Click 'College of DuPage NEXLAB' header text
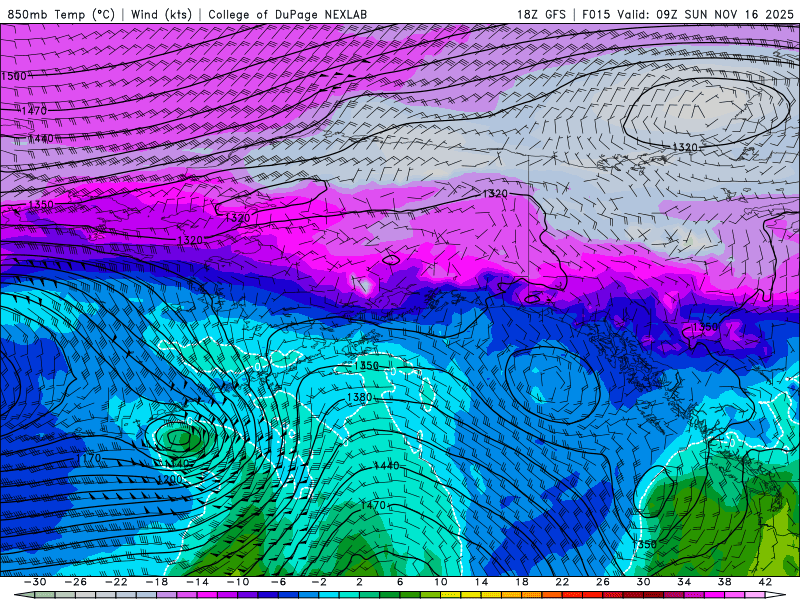 (x=287, y=14)
